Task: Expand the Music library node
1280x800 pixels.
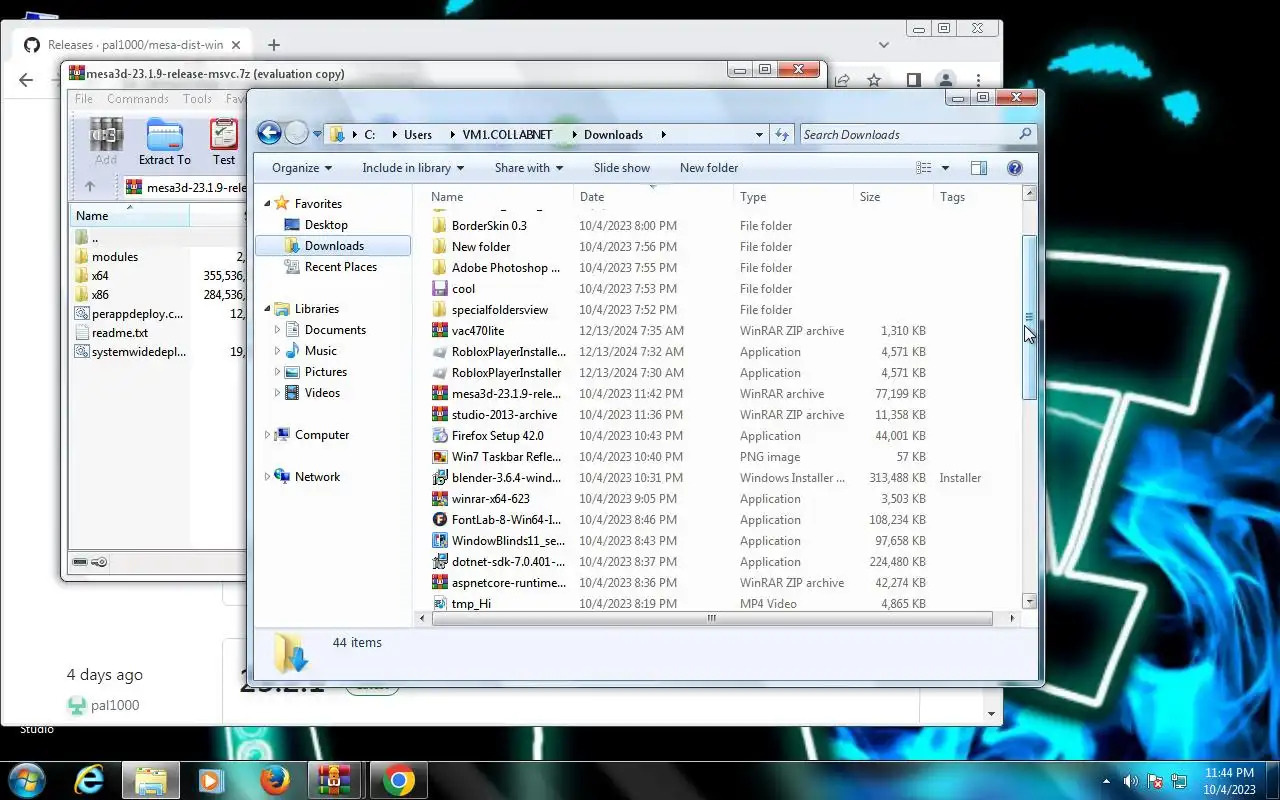Action: coord(277,351)
